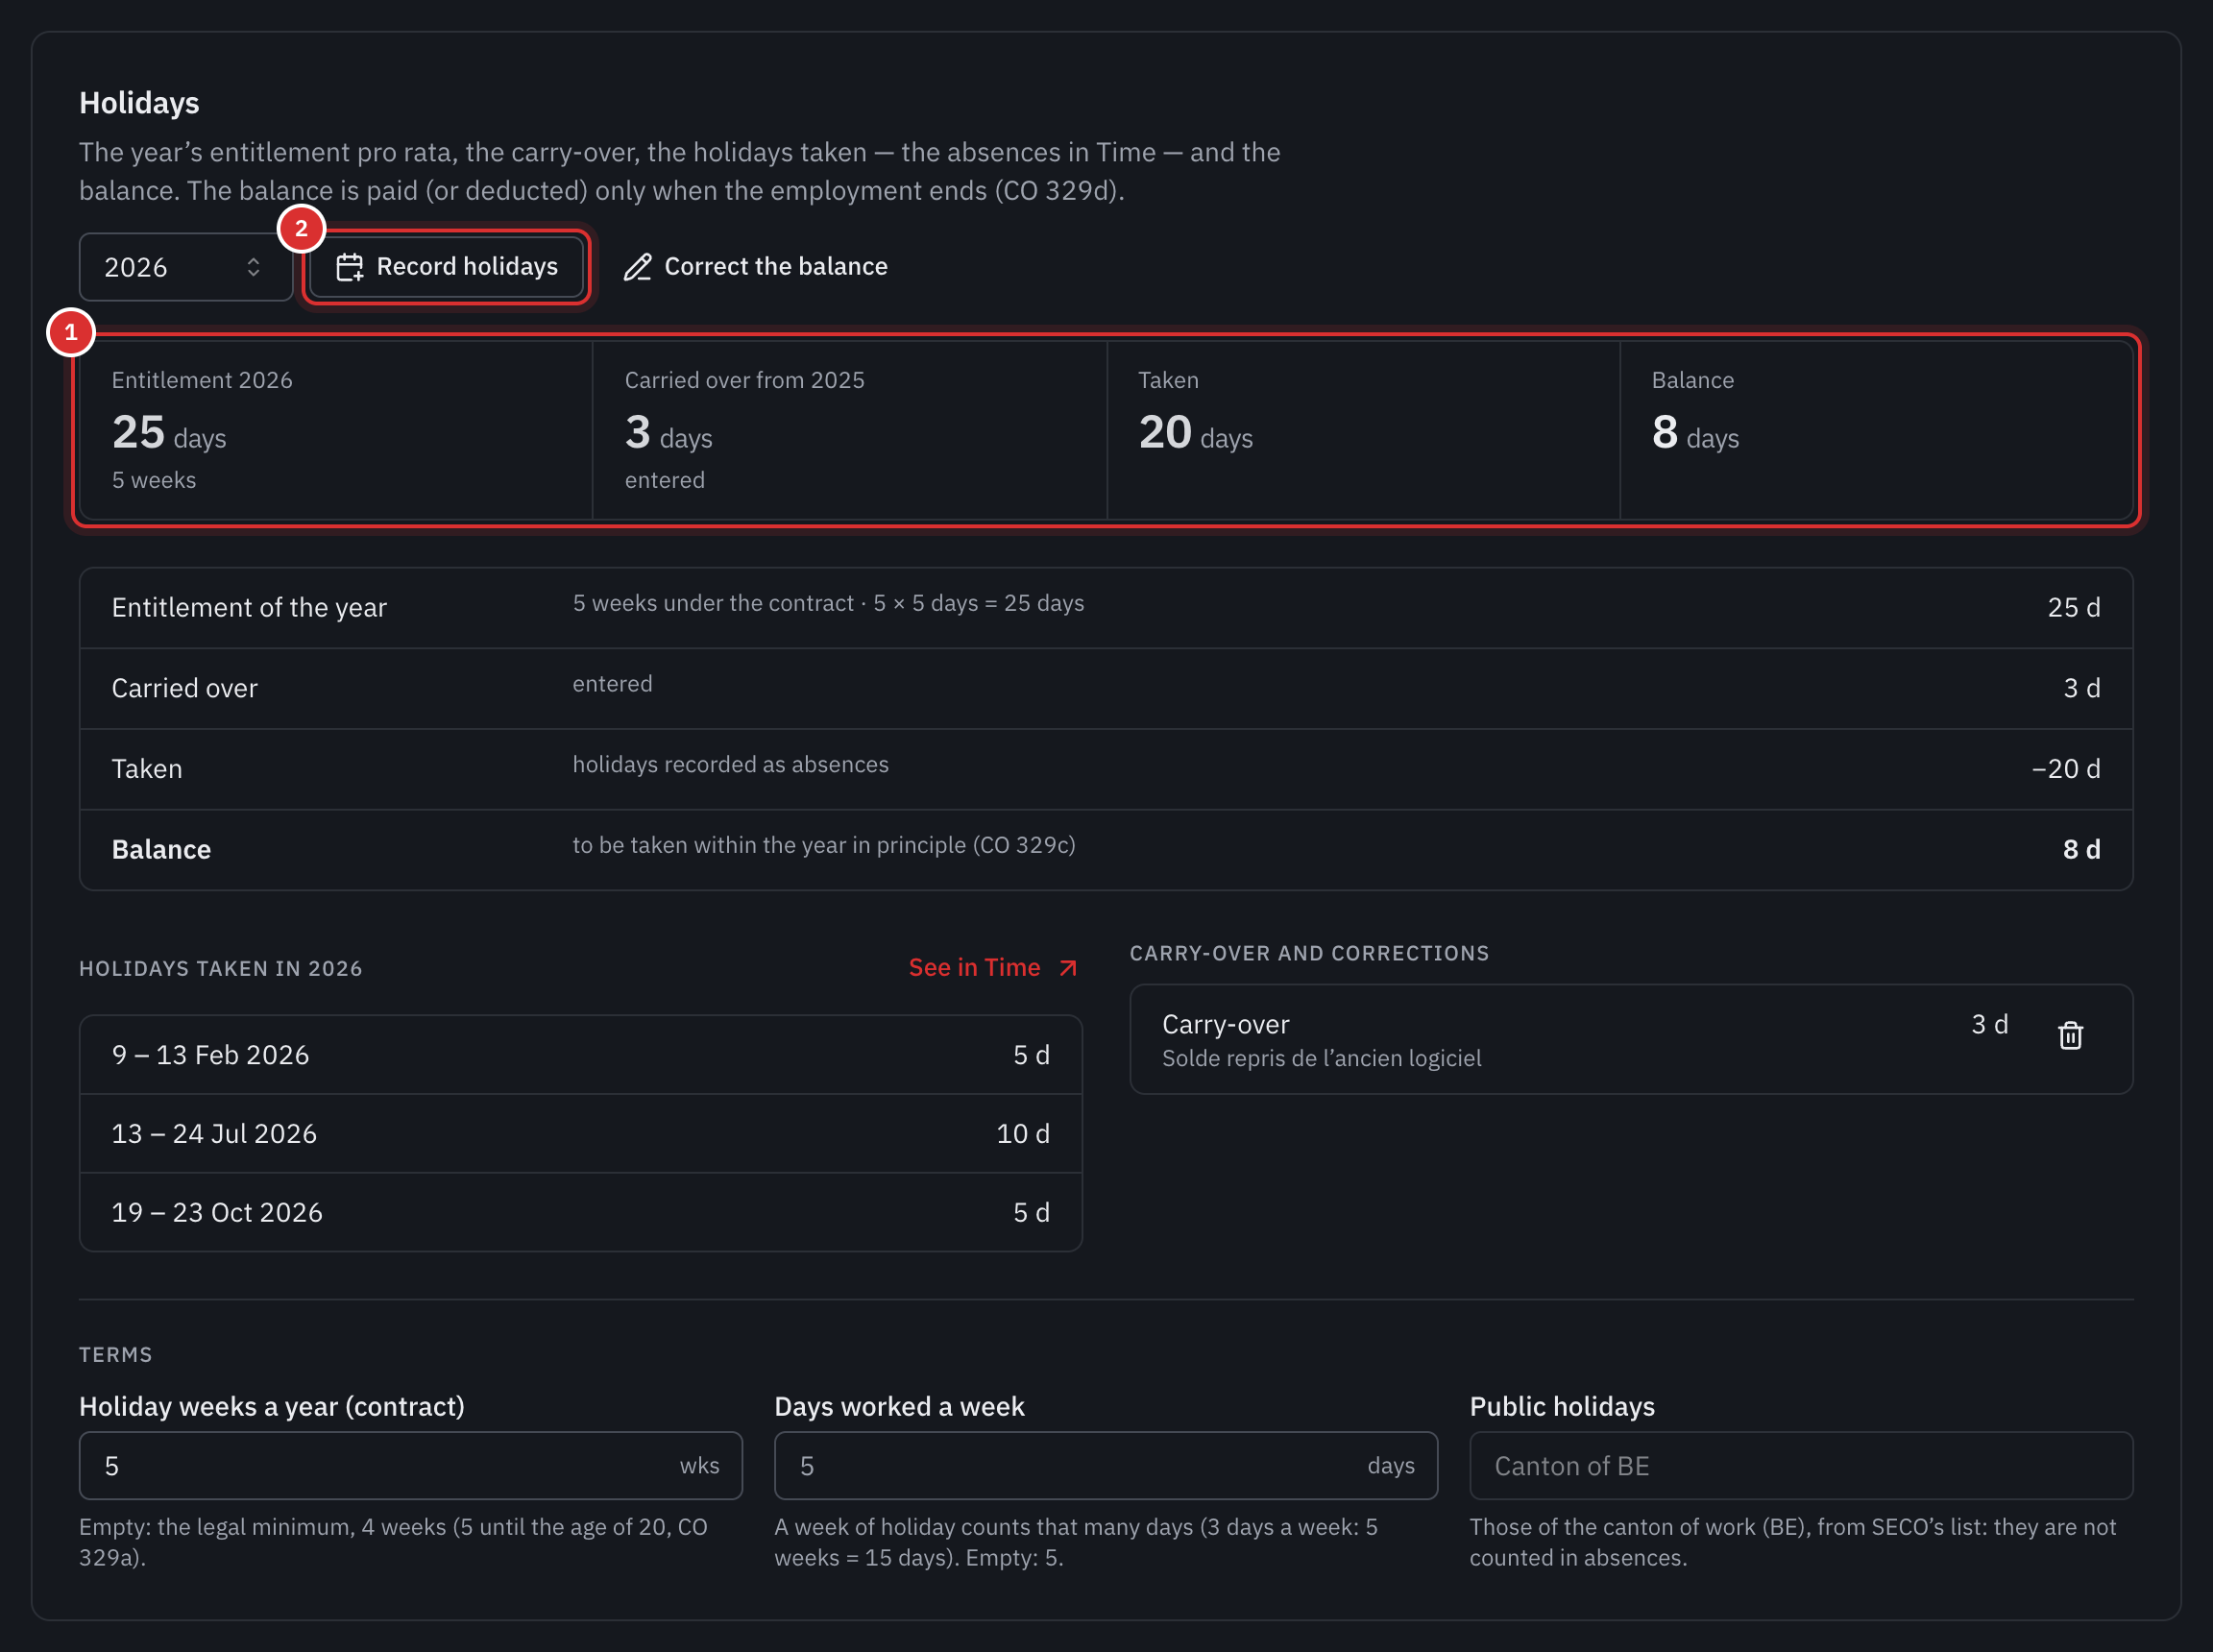
Task: Click Correct the balance
Action: pos(756,267)
